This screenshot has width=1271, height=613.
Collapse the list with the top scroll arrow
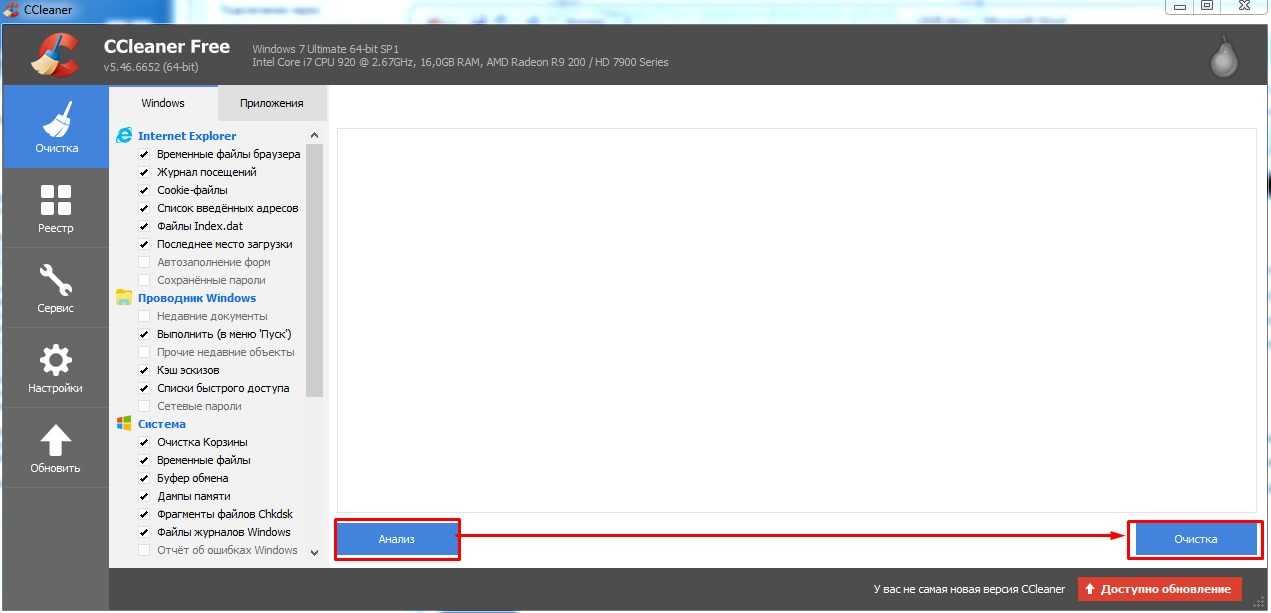[x=314, y=136]
